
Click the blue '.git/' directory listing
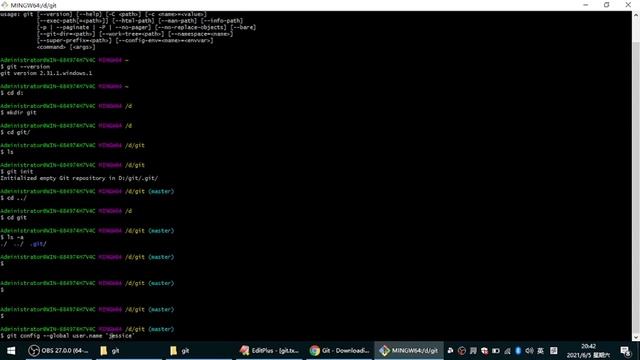click(x=38, y=244)
